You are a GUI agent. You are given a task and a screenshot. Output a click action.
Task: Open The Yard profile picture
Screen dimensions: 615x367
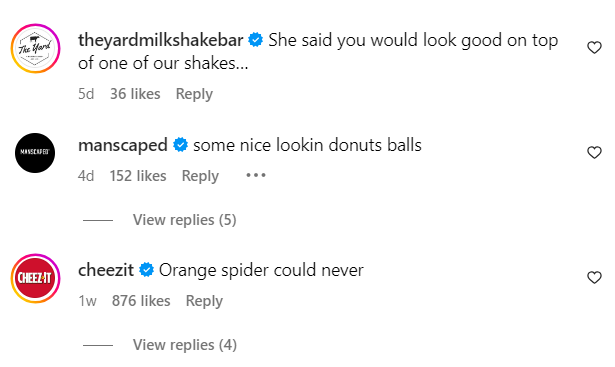tap(35, 48)
